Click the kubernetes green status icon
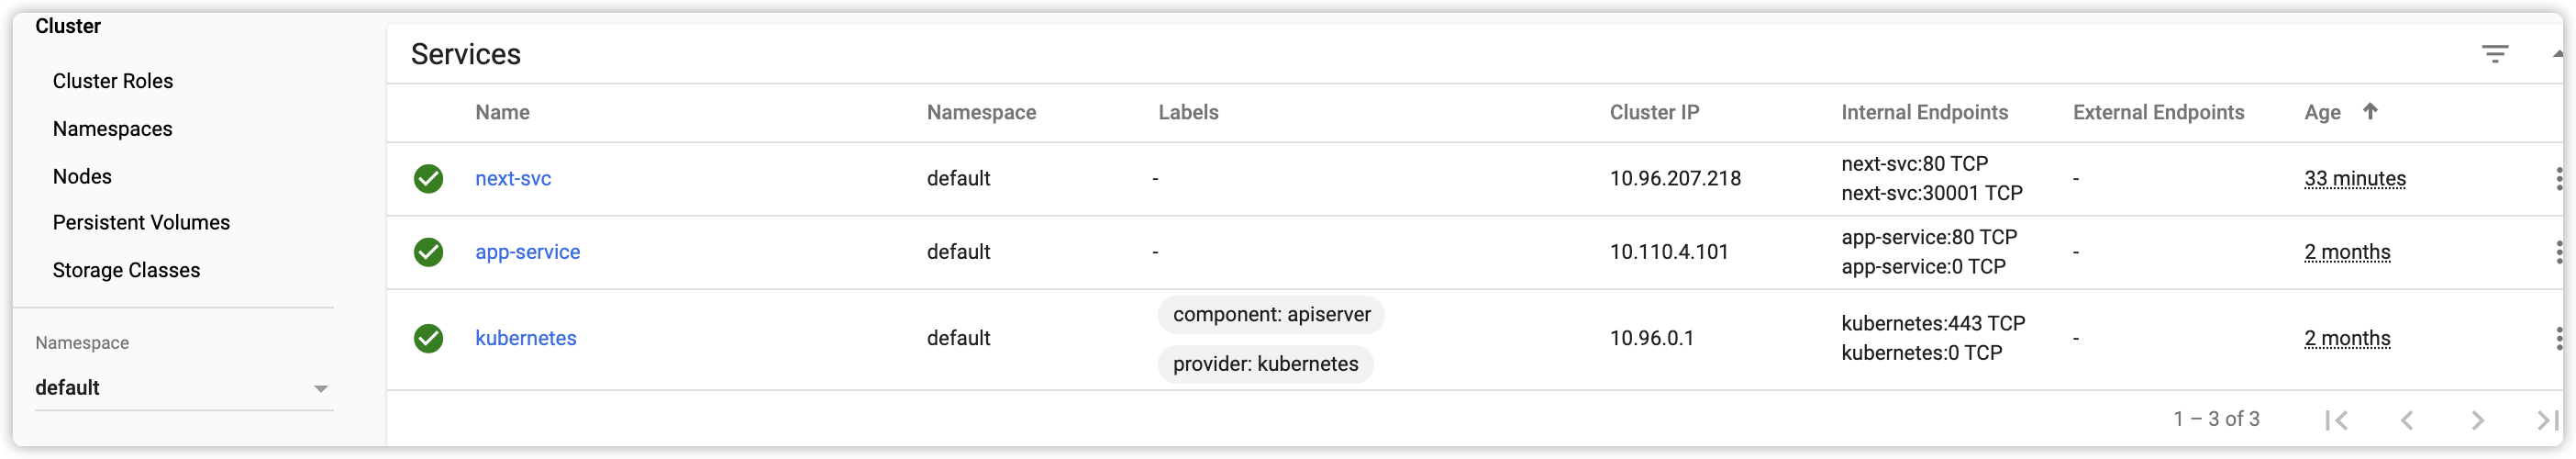 [x=428, y=338]
